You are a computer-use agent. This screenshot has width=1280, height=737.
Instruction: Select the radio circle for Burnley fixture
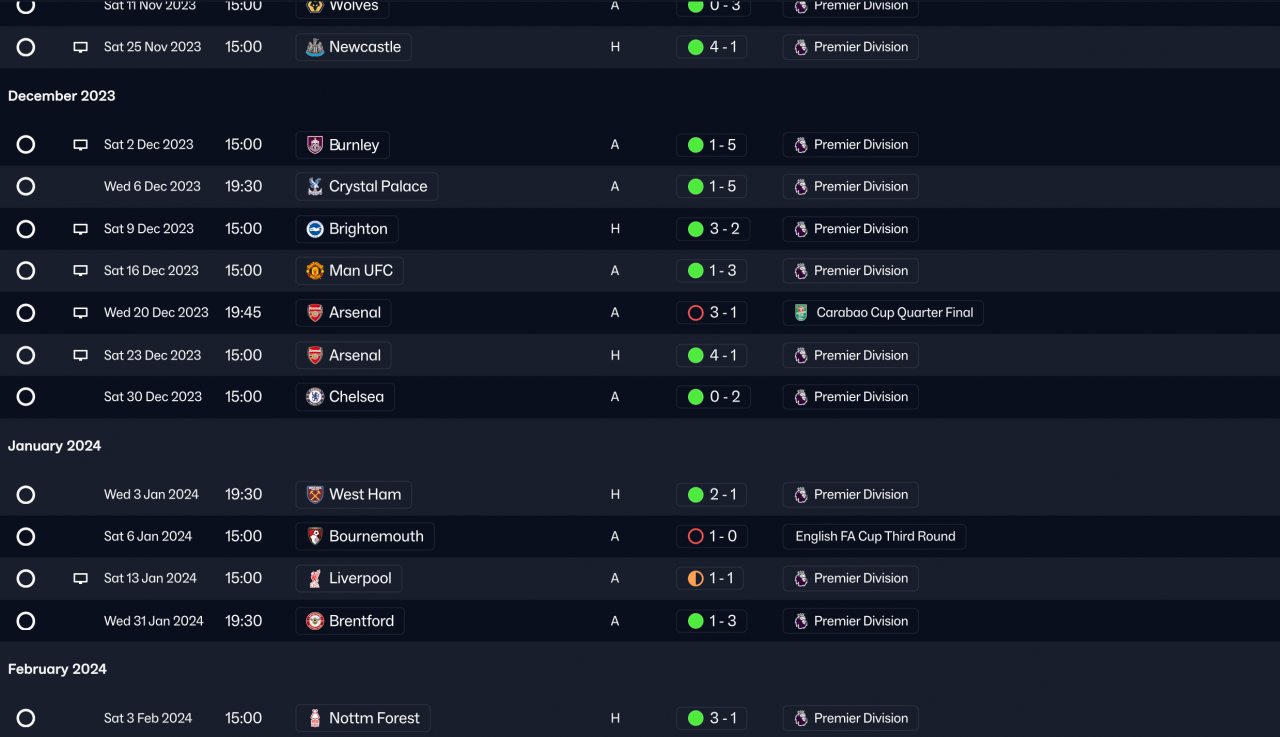[26, 145]
